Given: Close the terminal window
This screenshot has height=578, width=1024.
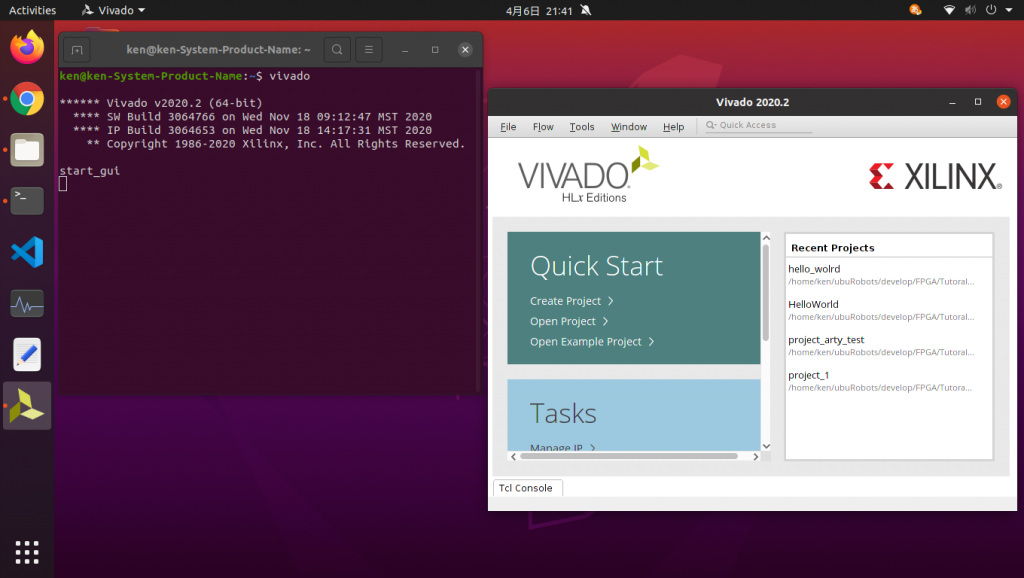Looking at the screenshot, I should click(x=465, y=50).
